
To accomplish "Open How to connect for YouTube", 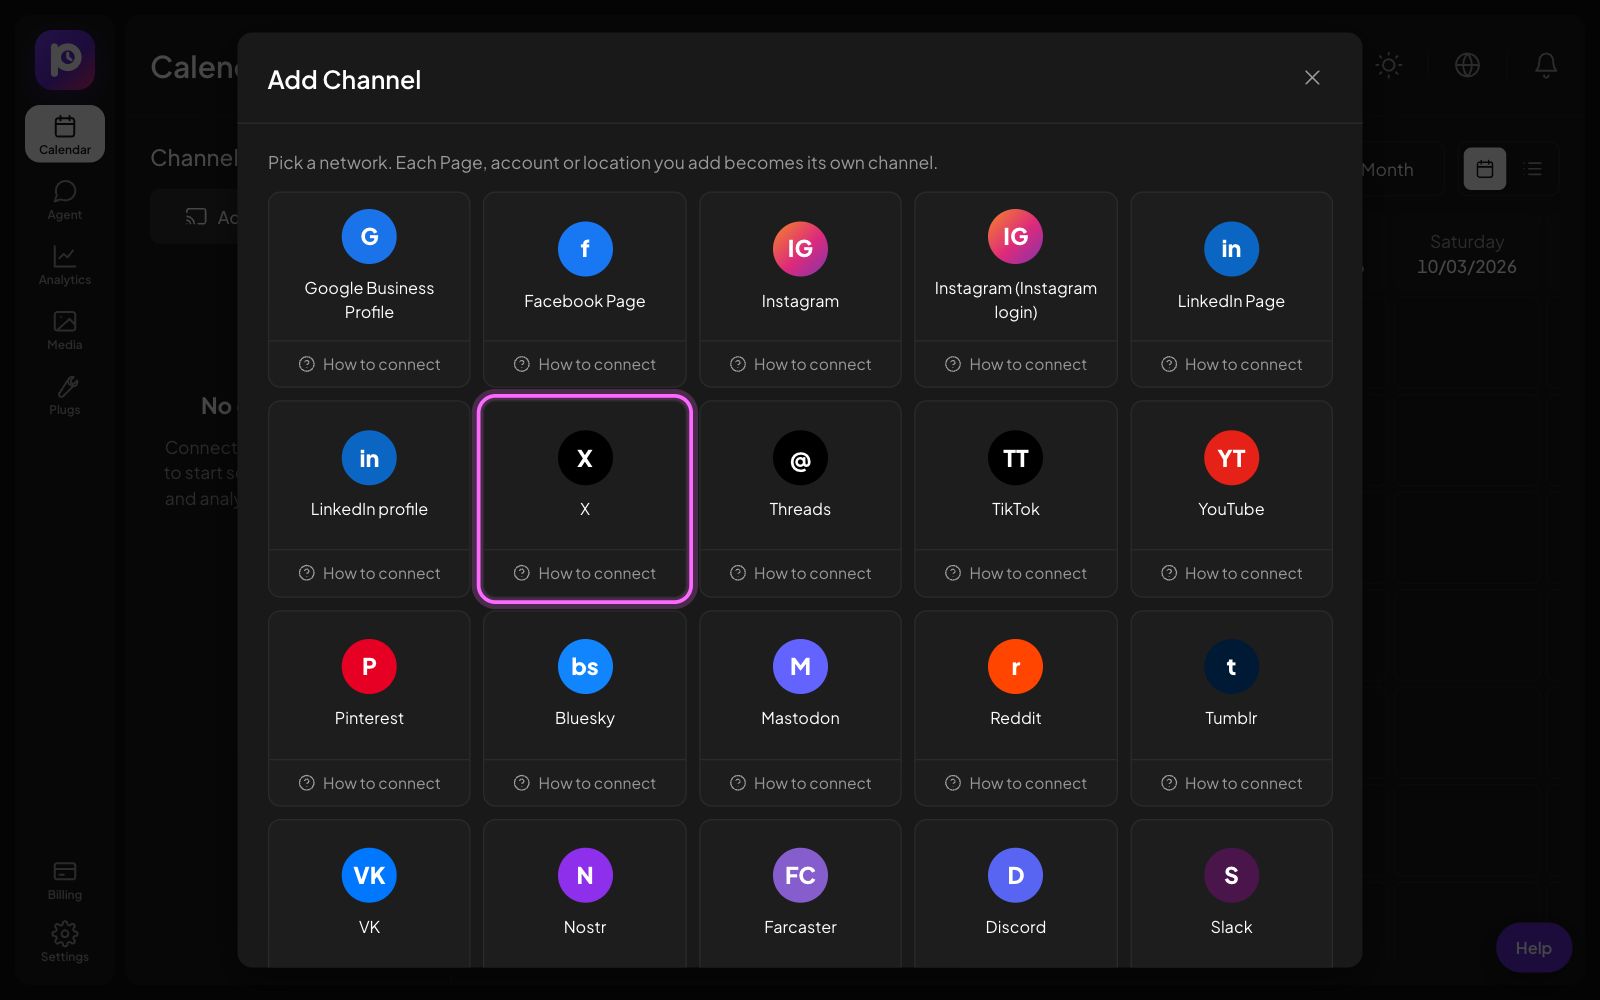I will pyautogui.click(x=1231, y=573).
